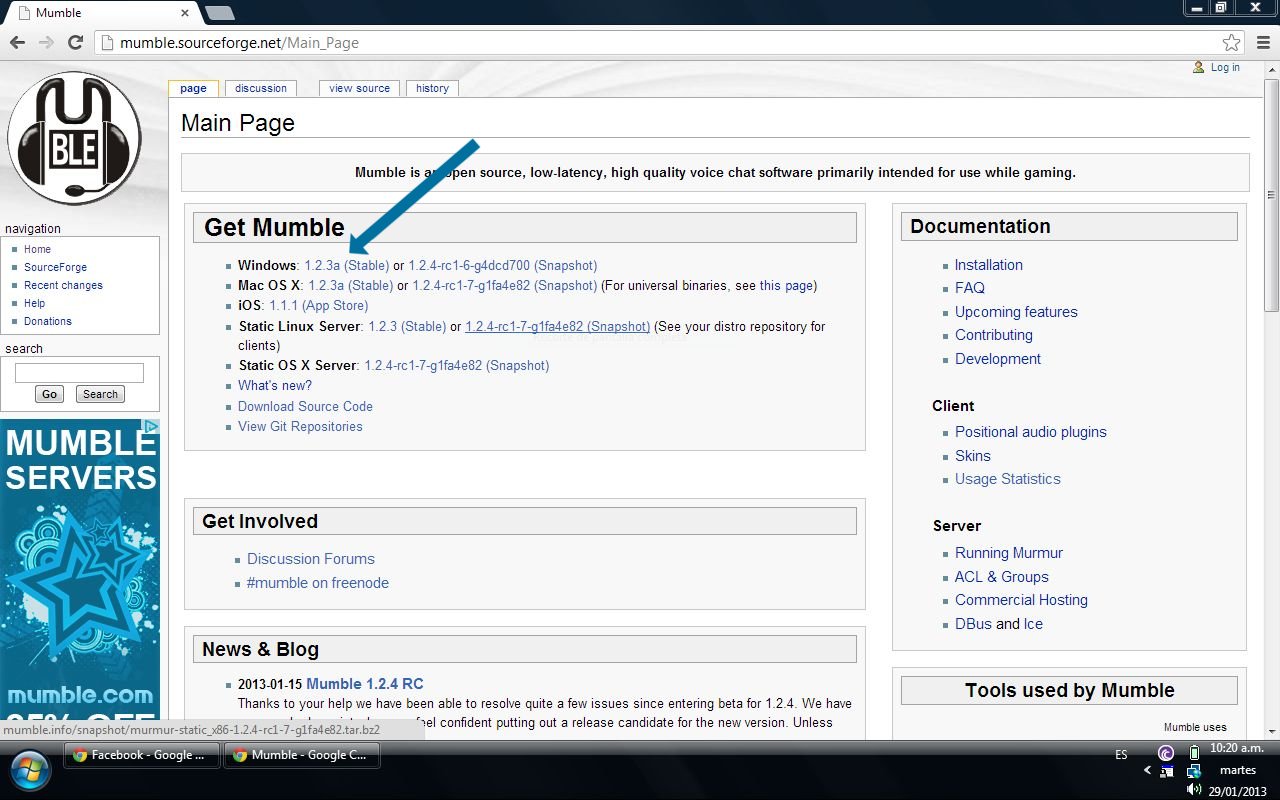This screenshot has height=800, width=1280.
Task: Open Running Murmur link
Action: tap(1009, 553)
